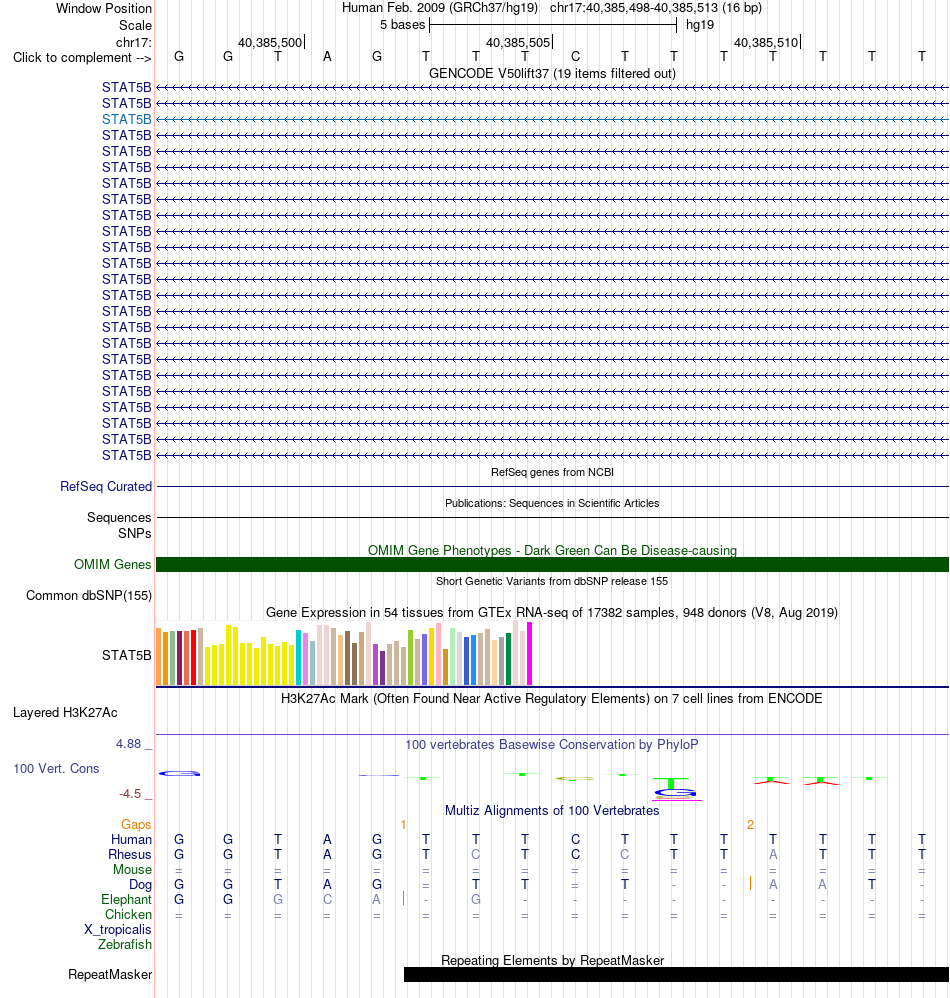This screenshot has height=998, width=950.
Task: Click 'Gene Expression in 54 tissues from GTEx' title
Action: click(552, 612)
